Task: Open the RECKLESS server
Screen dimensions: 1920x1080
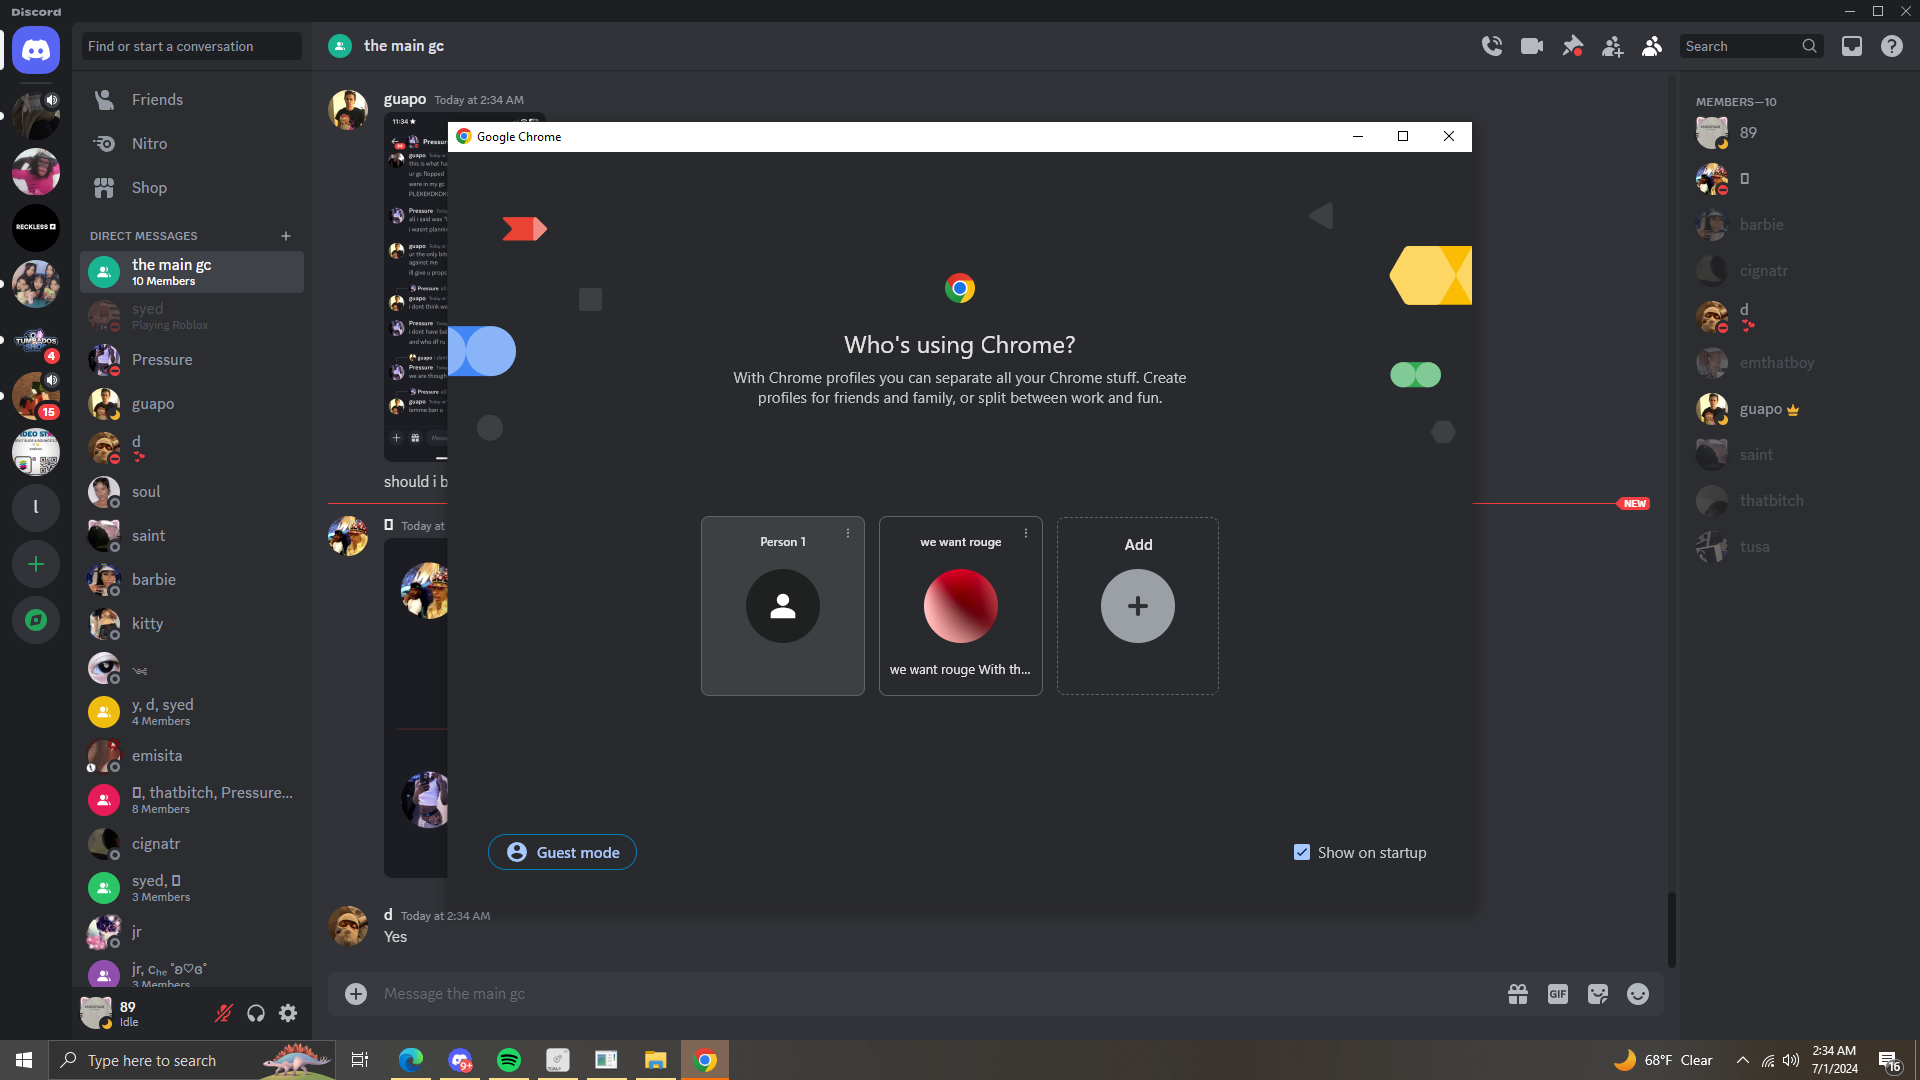Action: pos(36,227)
